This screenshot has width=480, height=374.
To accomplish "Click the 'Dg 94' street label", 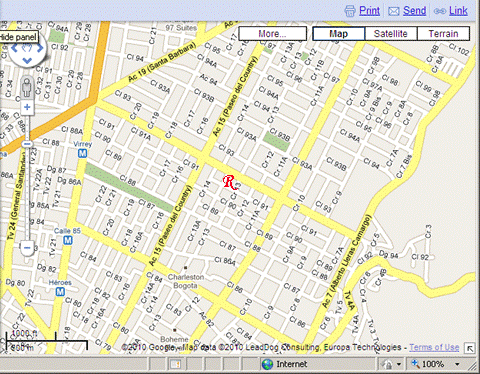I will pos(389,255).
